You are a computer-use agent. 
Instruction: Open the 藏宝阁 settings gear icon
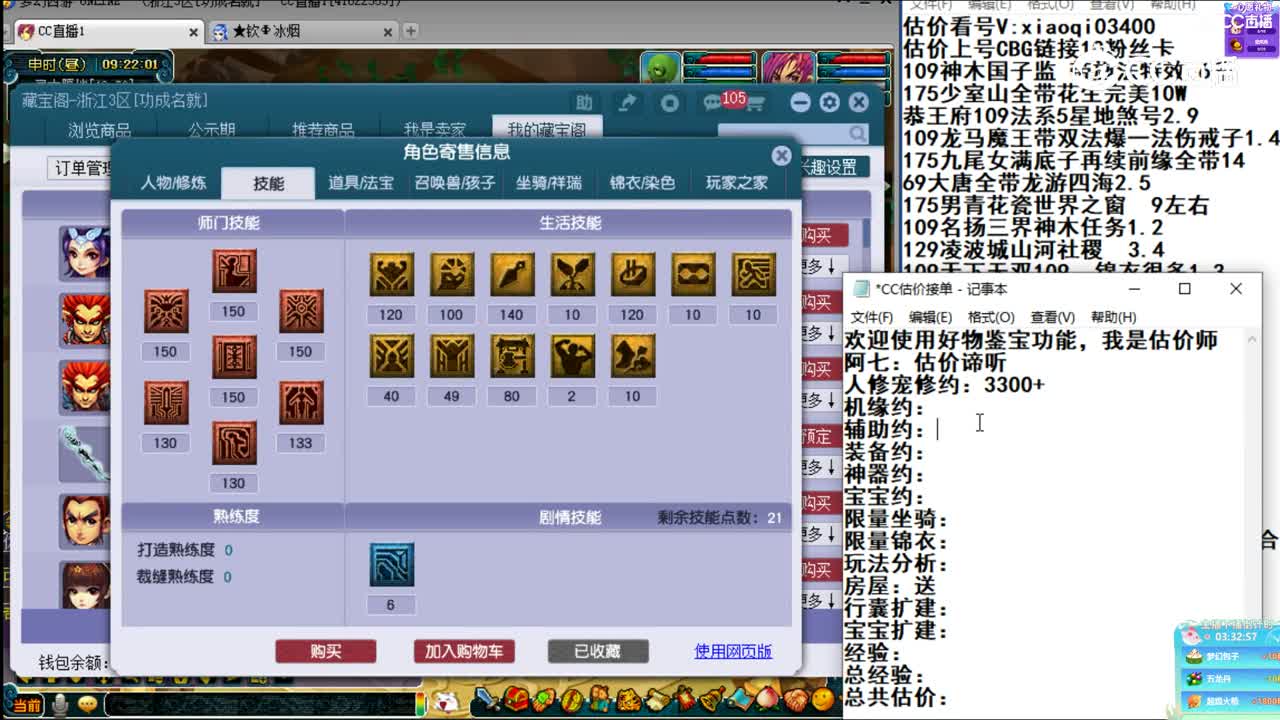[829, 102]
